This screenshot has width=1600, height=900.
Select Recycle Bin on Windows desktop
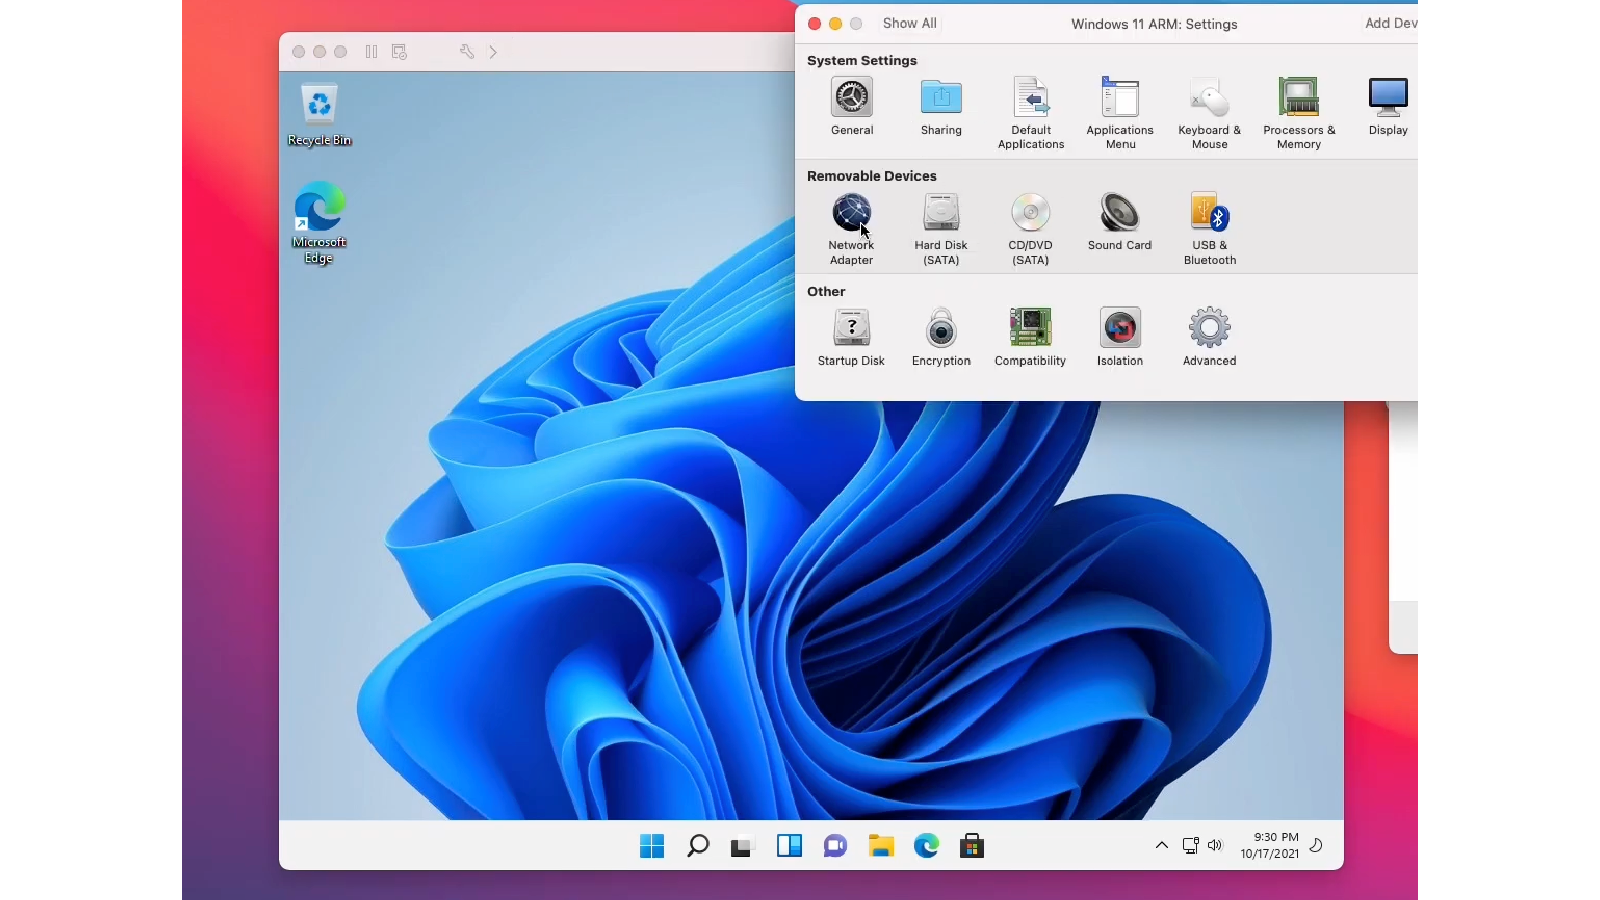point(319,115)
